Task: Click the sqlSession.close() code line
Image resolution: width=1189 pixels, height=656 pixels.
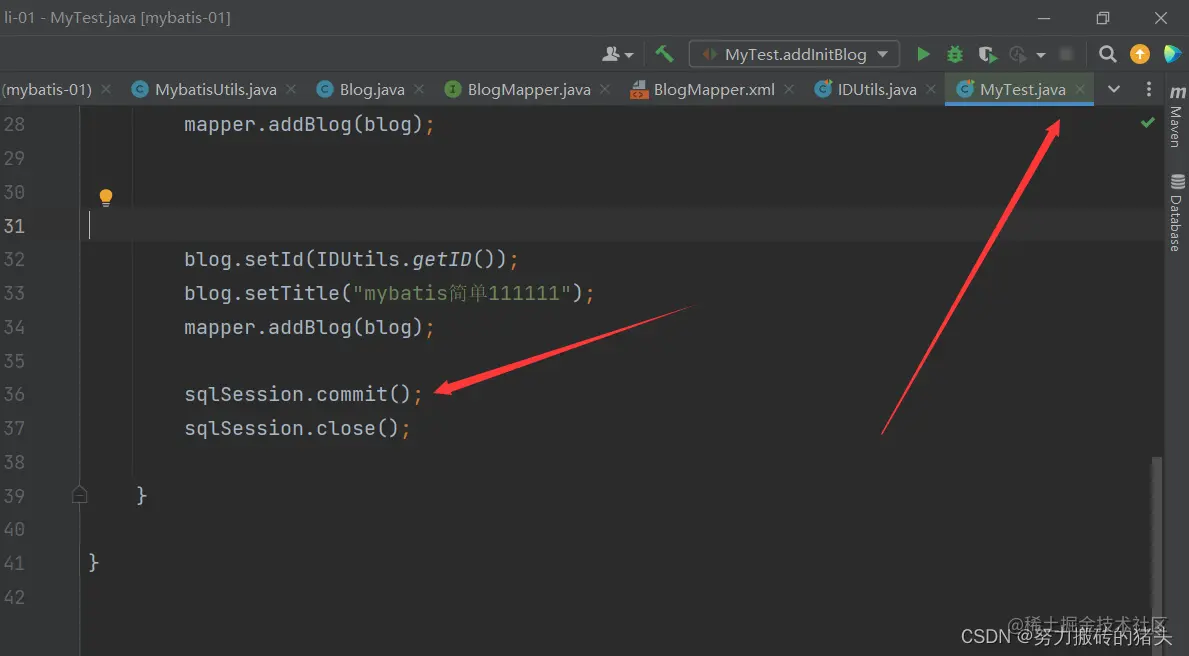Action: [x=297, y=428]
